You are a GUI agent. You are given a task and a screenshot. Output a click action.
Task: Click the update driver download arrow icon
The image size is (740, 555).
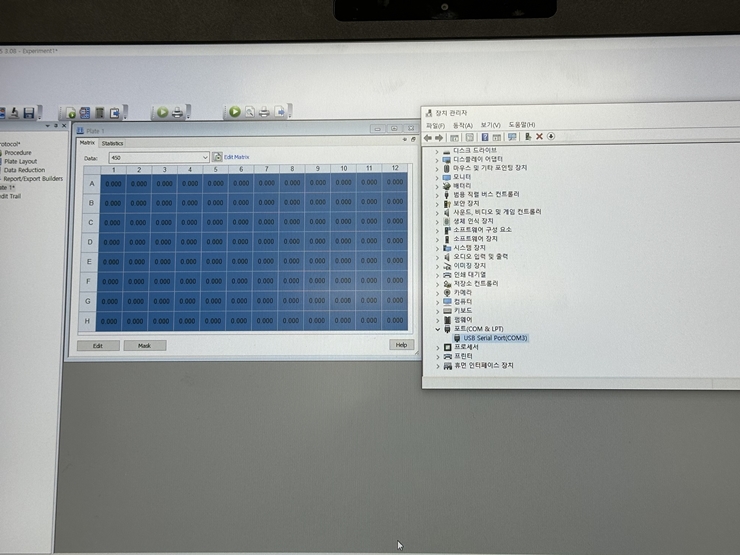(x=550, y=137)
